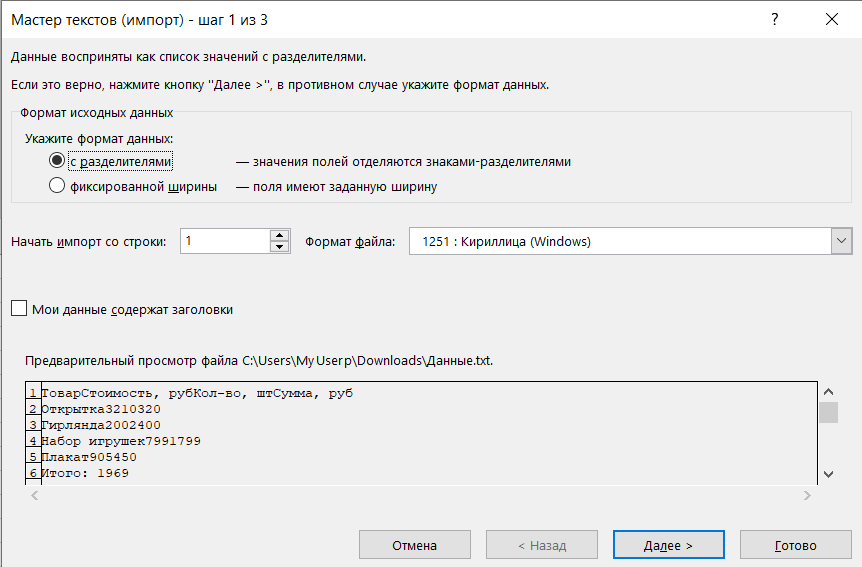Decrease the start import row number
Image resolution: width=862 pixels, height=567 pixels.
point(279,247)
